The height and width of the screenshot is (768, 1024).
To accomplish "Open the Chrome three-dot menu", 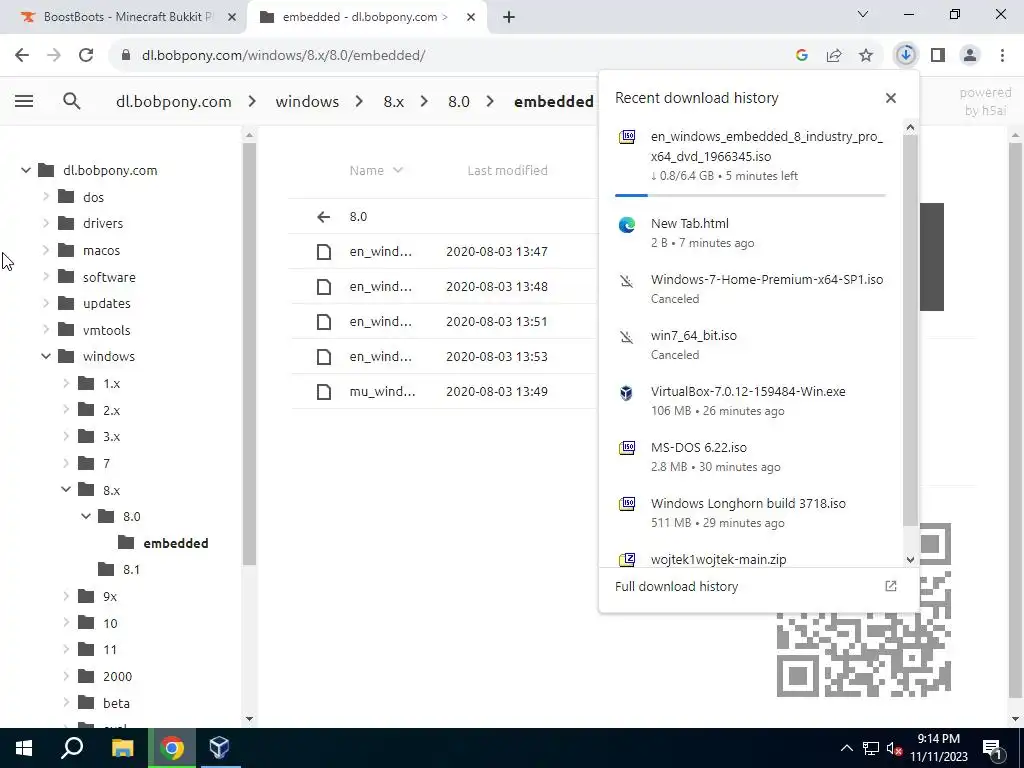I will pos(1002,56).
